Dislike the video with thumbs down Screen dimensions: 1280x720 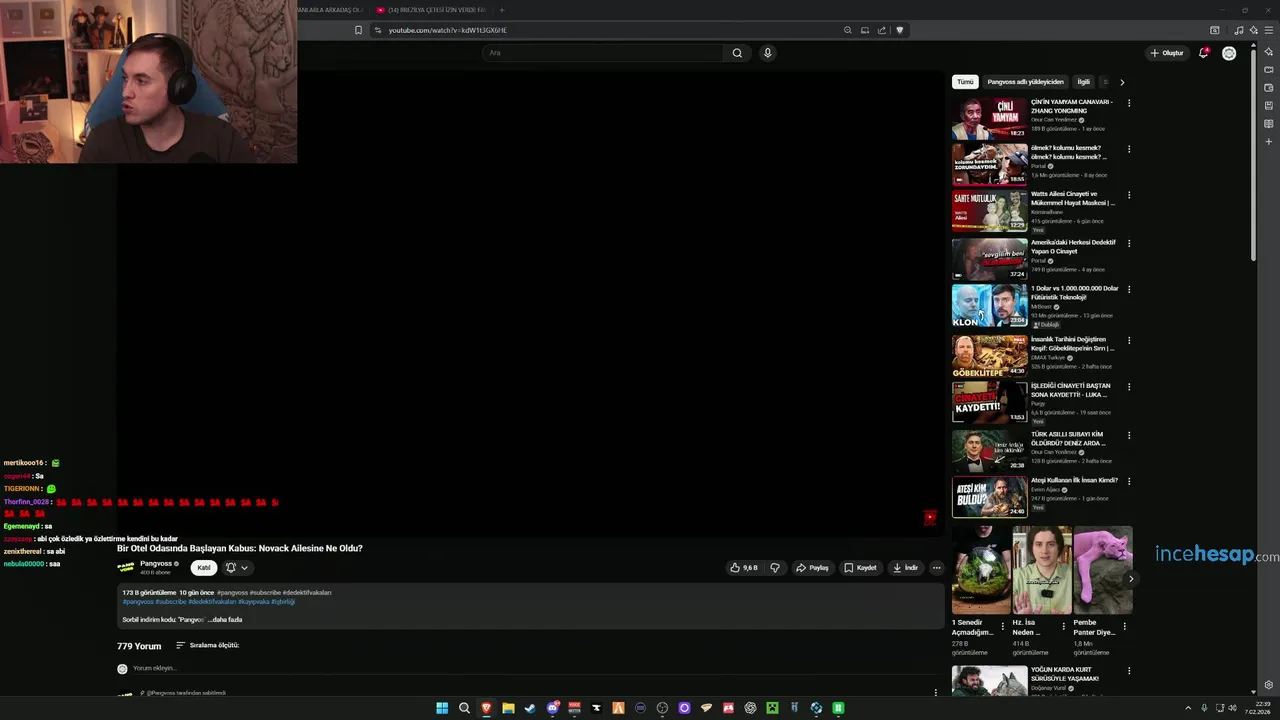tap(774, 568)
